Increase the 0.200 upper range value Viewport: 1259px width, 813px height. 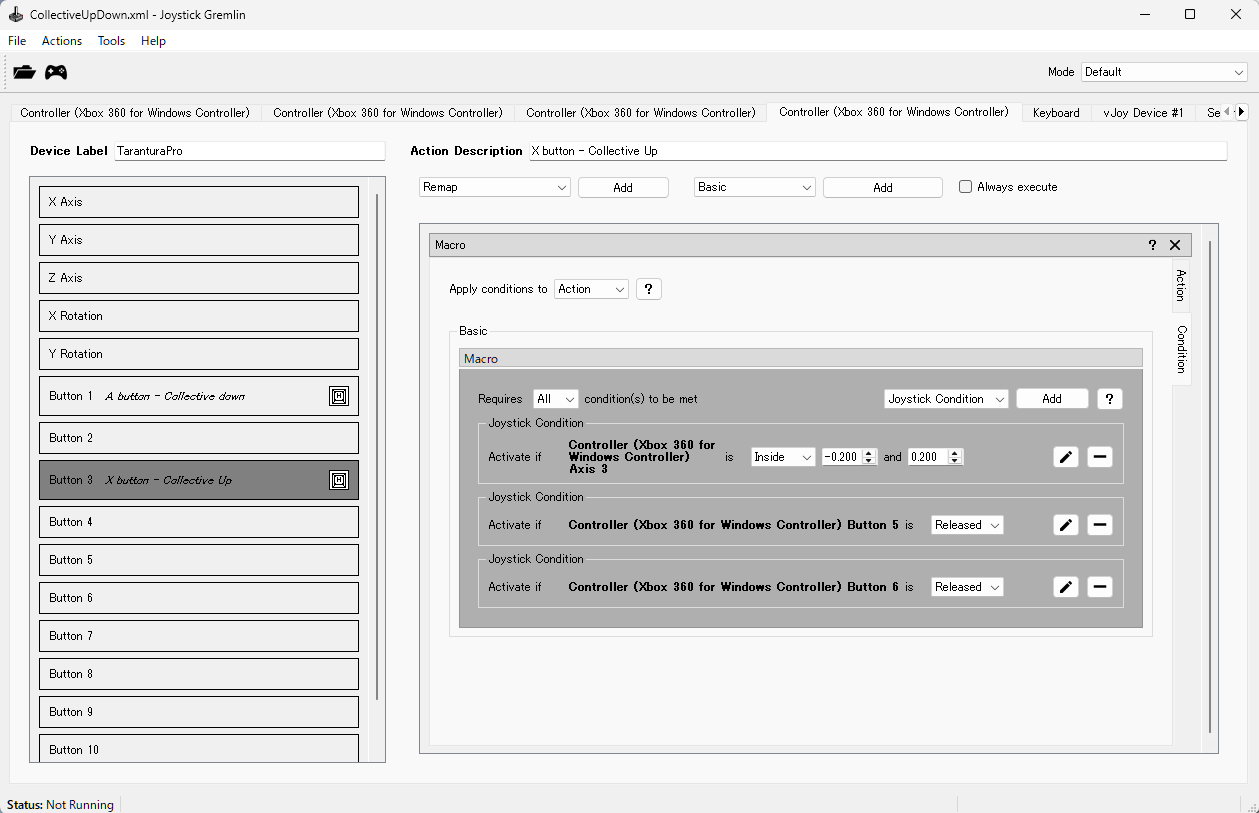(x=955, y=453)
